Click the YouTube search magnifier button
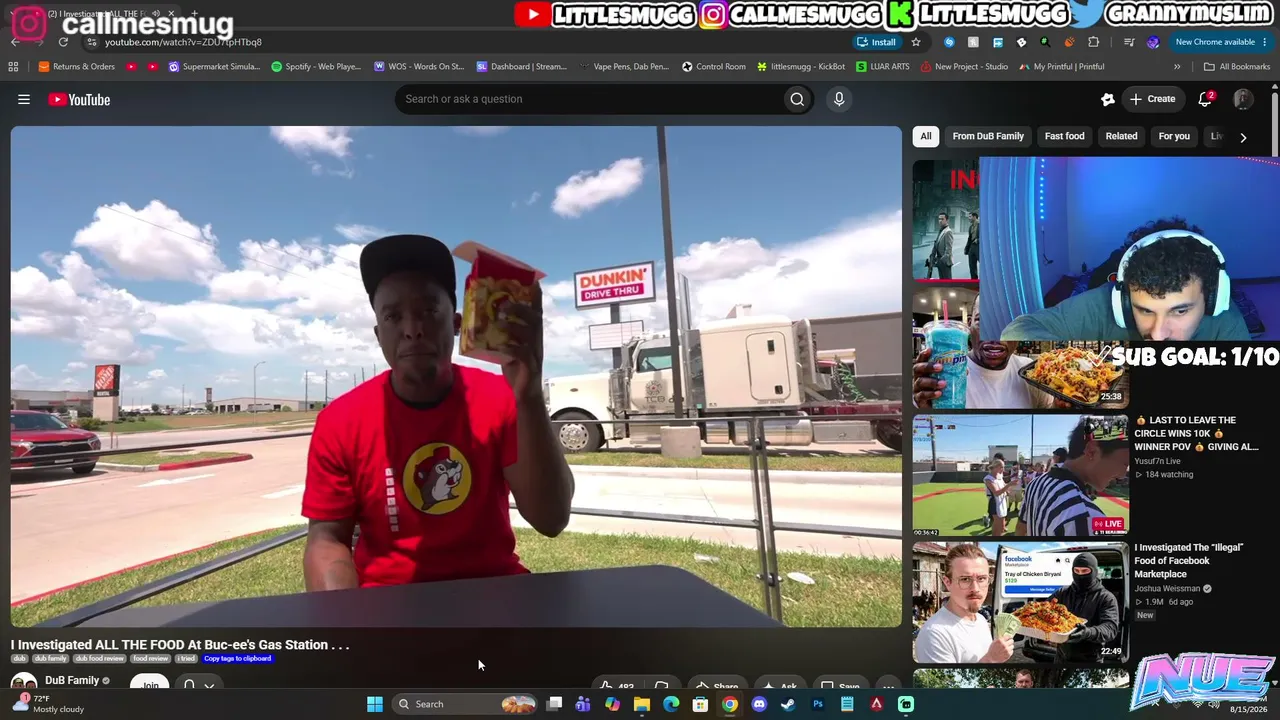This screenshot has width=1280, height=720. coord(797,99)
